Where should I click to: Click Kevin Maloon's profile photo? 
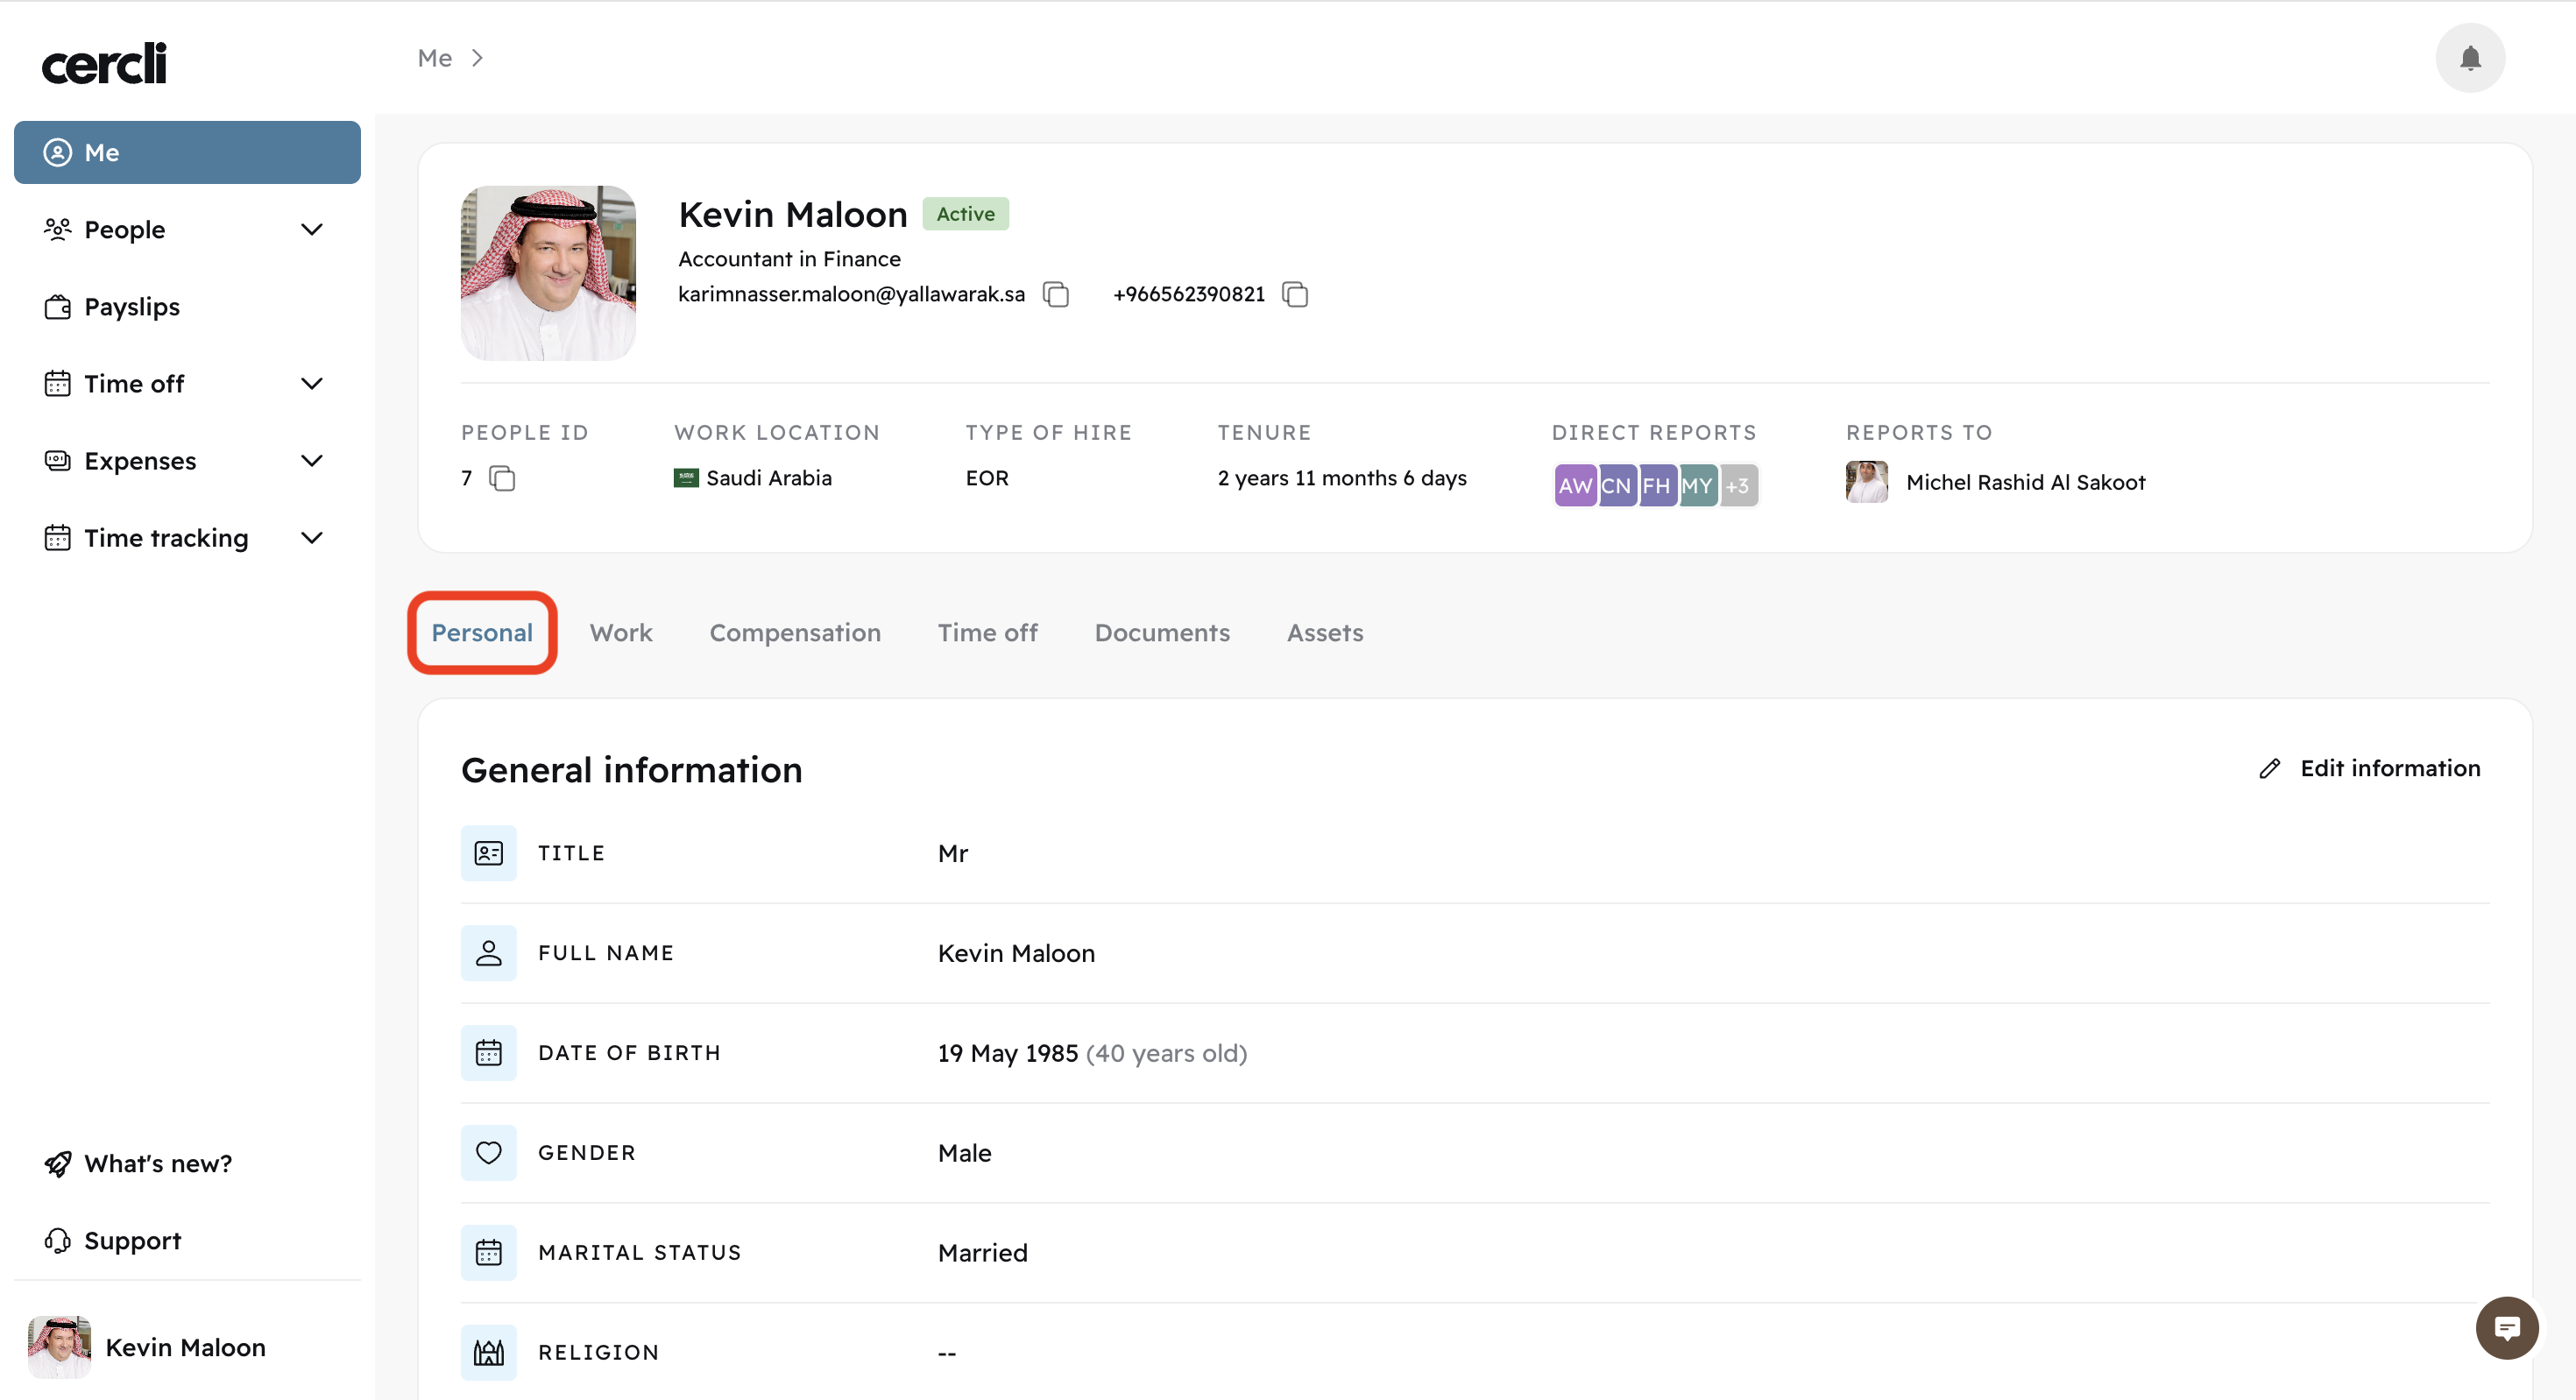pyautogui.click(x=548, y=273)
